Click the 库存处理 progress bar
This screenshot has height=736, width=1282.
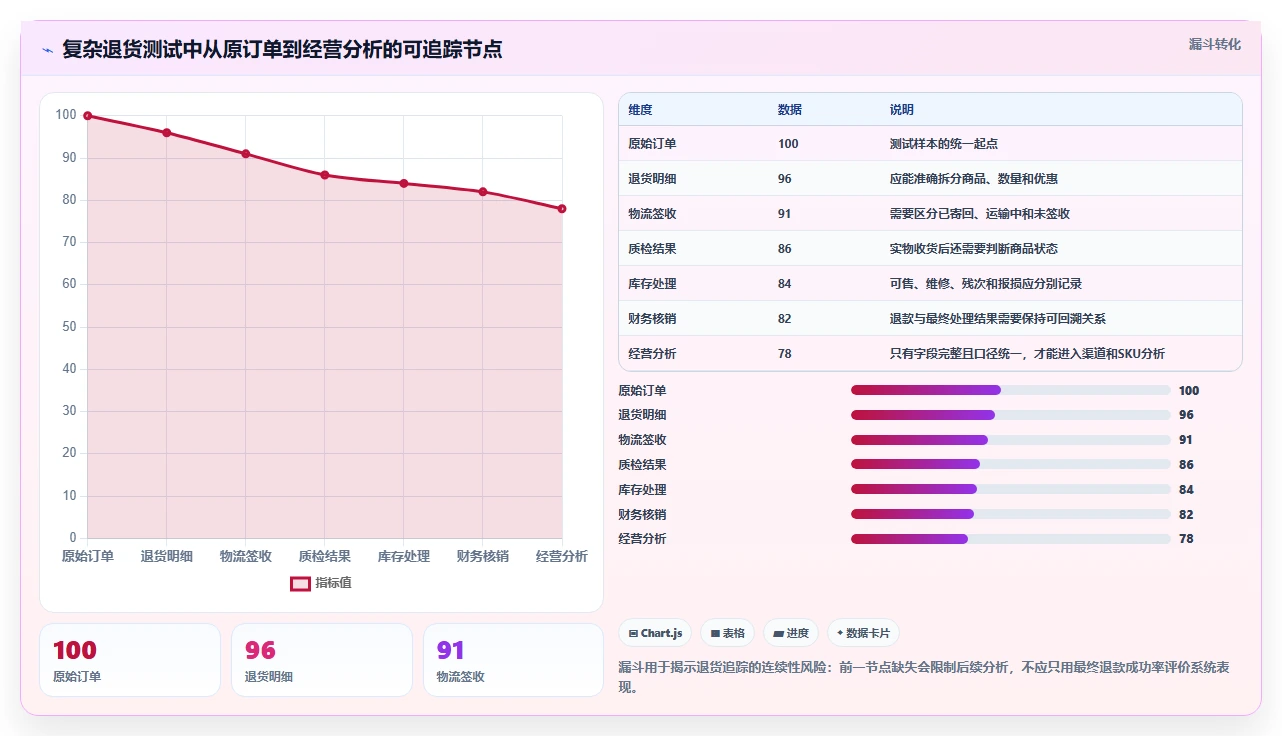[1010, 489]
